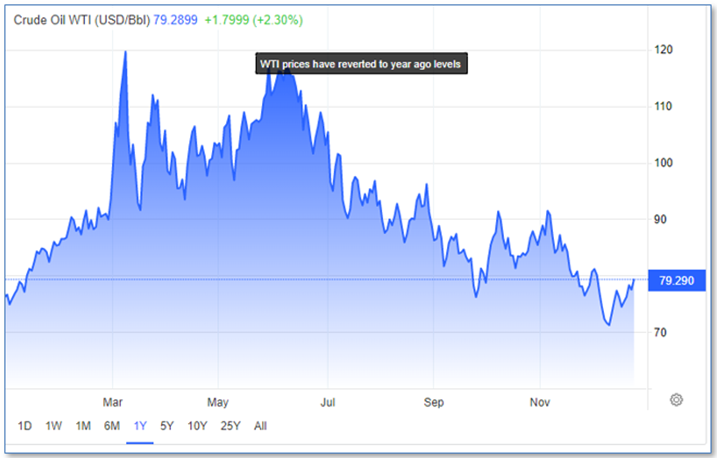Click the 100 y-axis label
The height and width of the screenshot is (458, 717).
pyautogui.click(x=663, y=163)
